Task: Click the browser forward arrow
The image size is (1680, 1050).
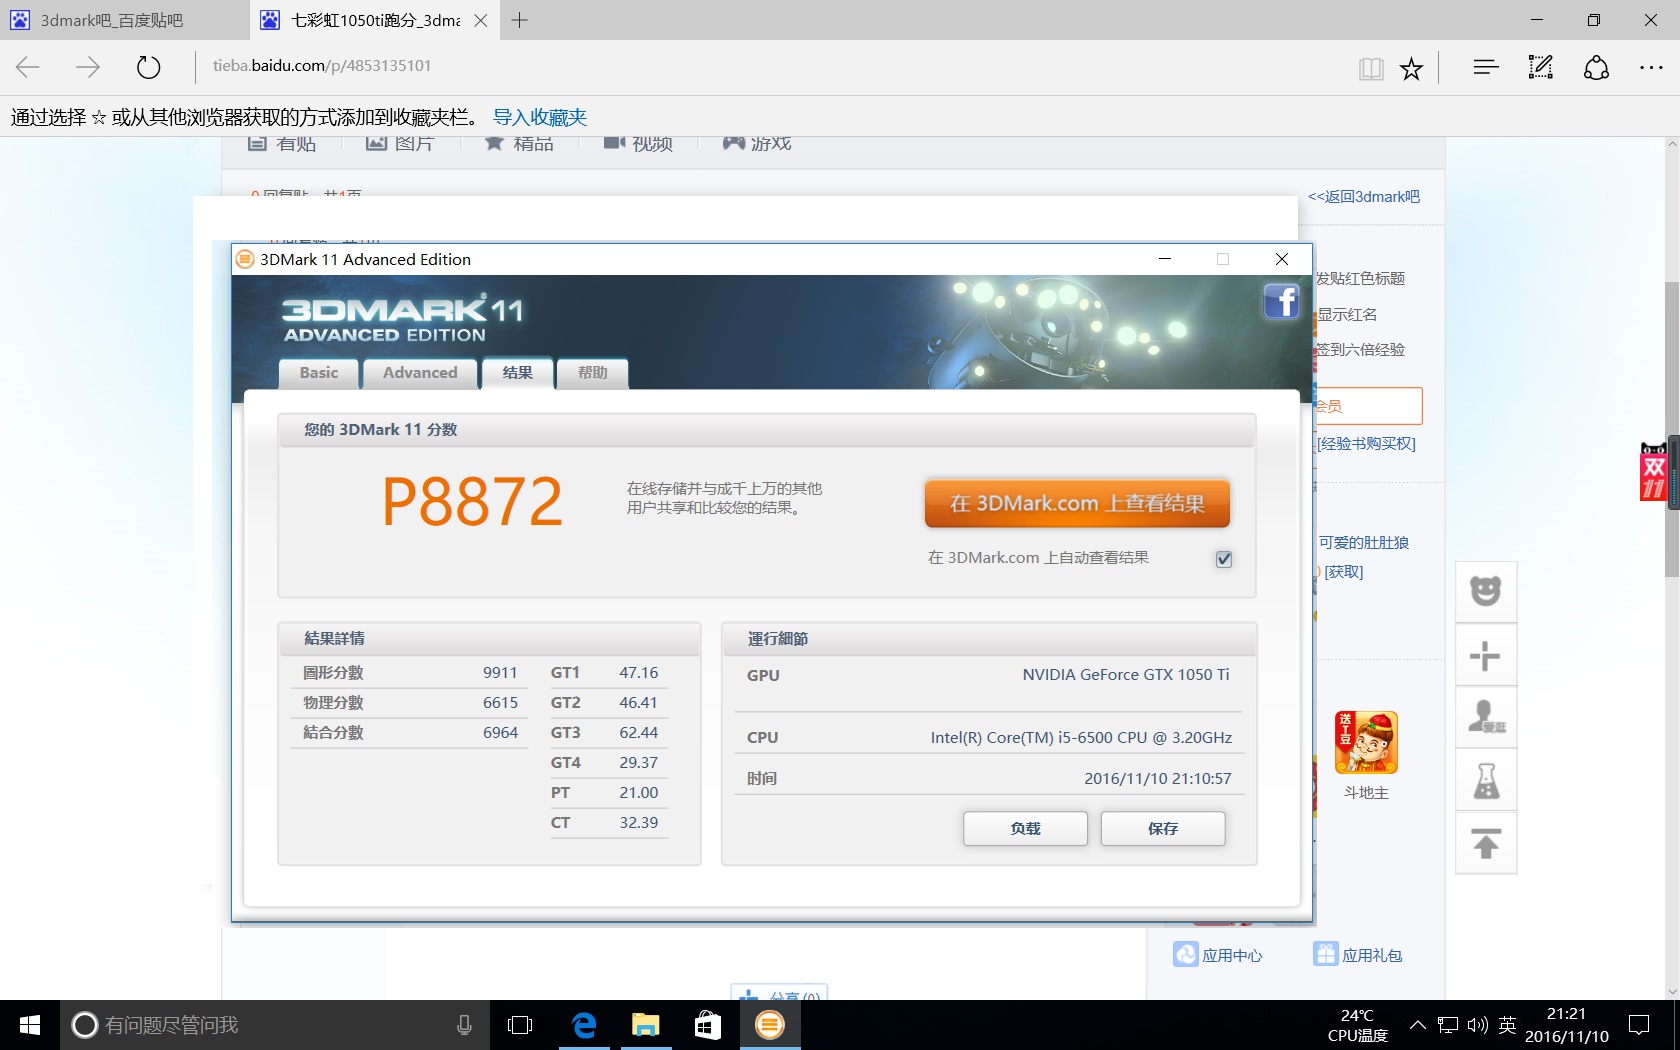Action: (x=88, y=67)
